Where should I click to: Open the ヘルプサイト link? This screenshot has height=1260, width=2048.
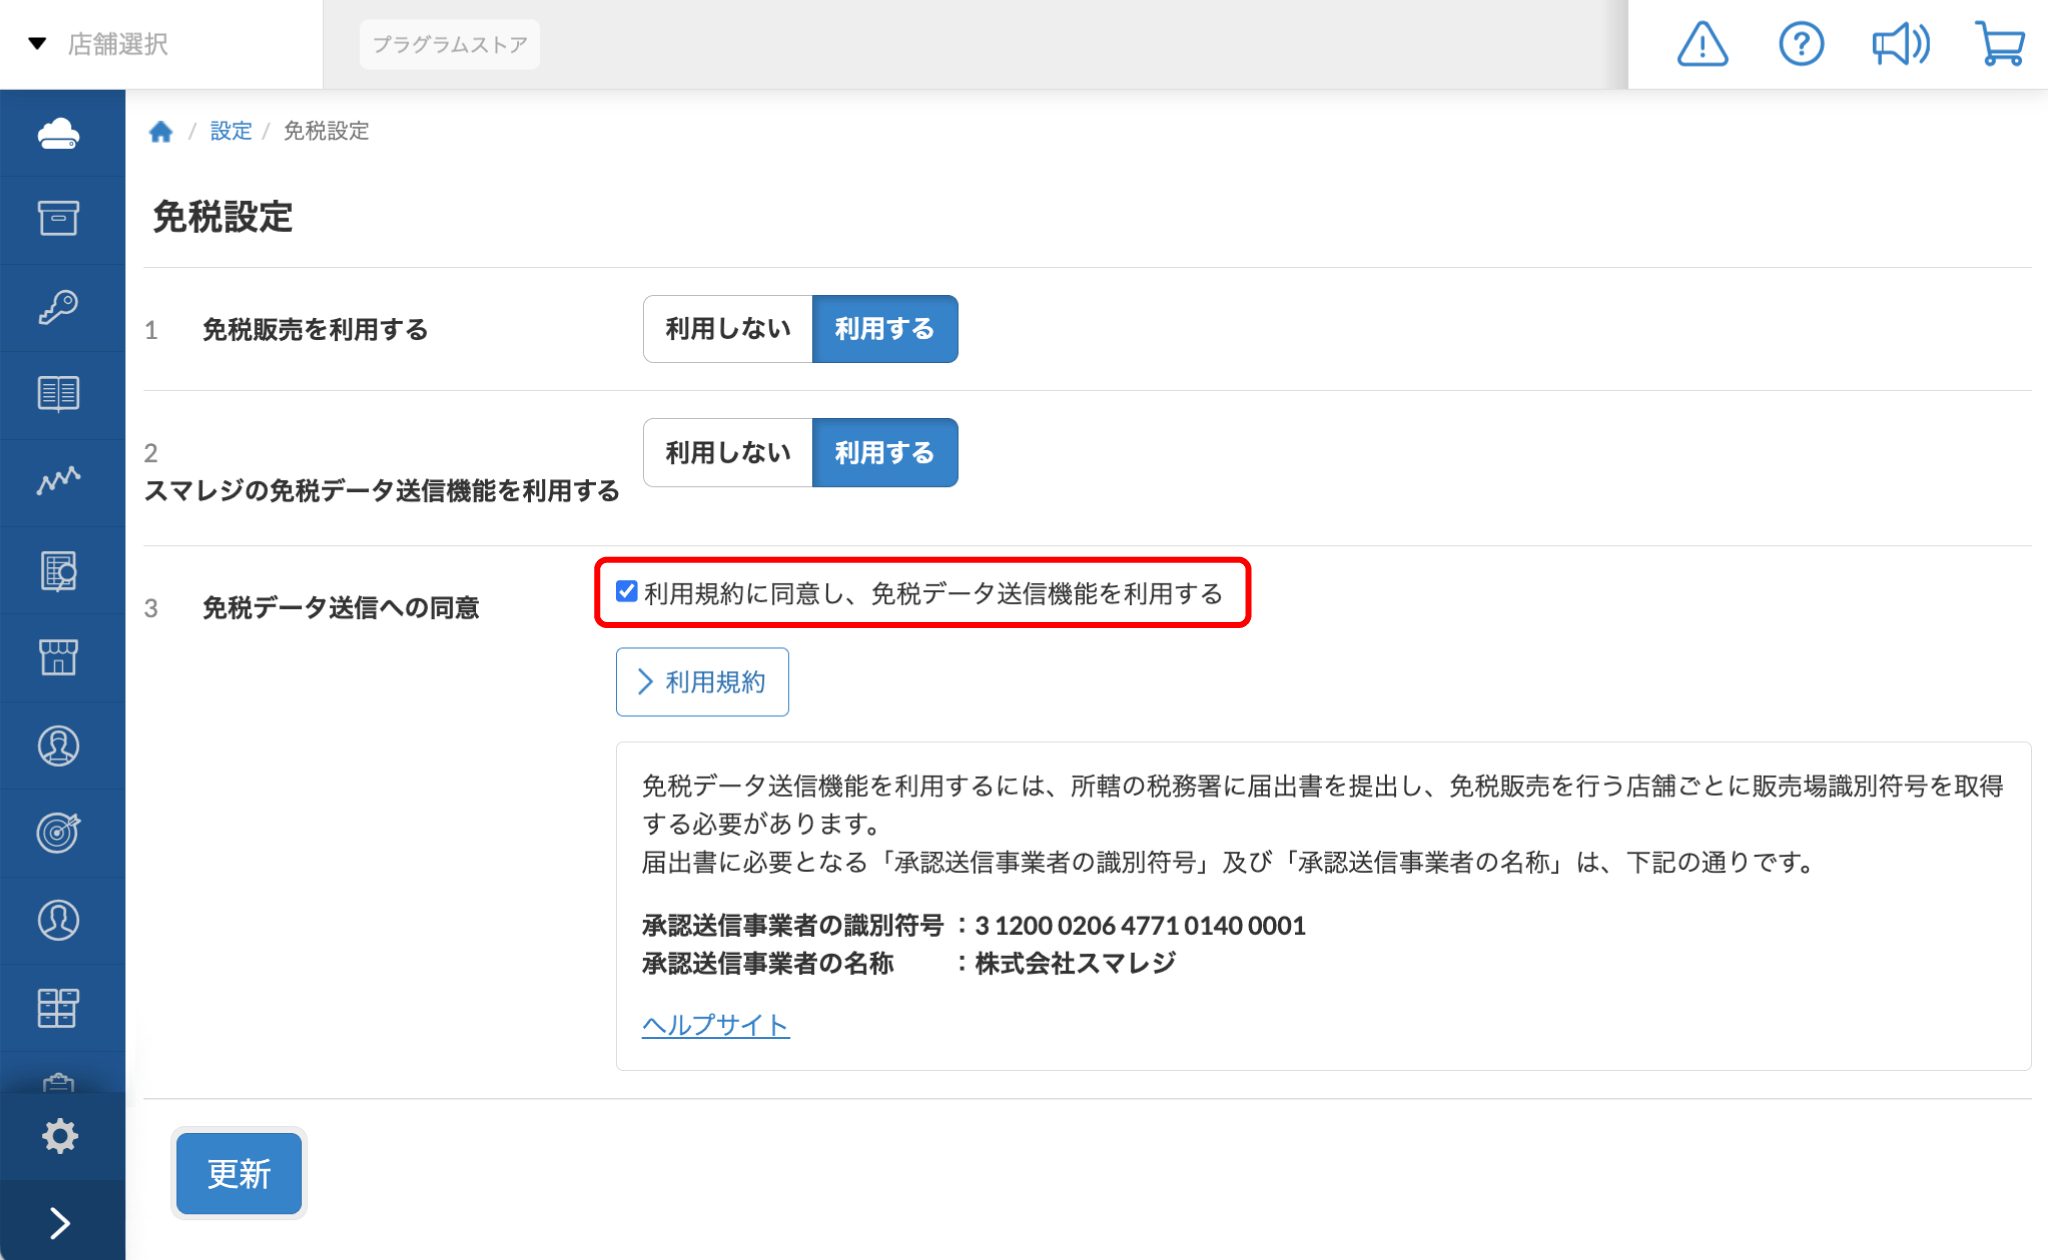click(x=715, y=1025)
